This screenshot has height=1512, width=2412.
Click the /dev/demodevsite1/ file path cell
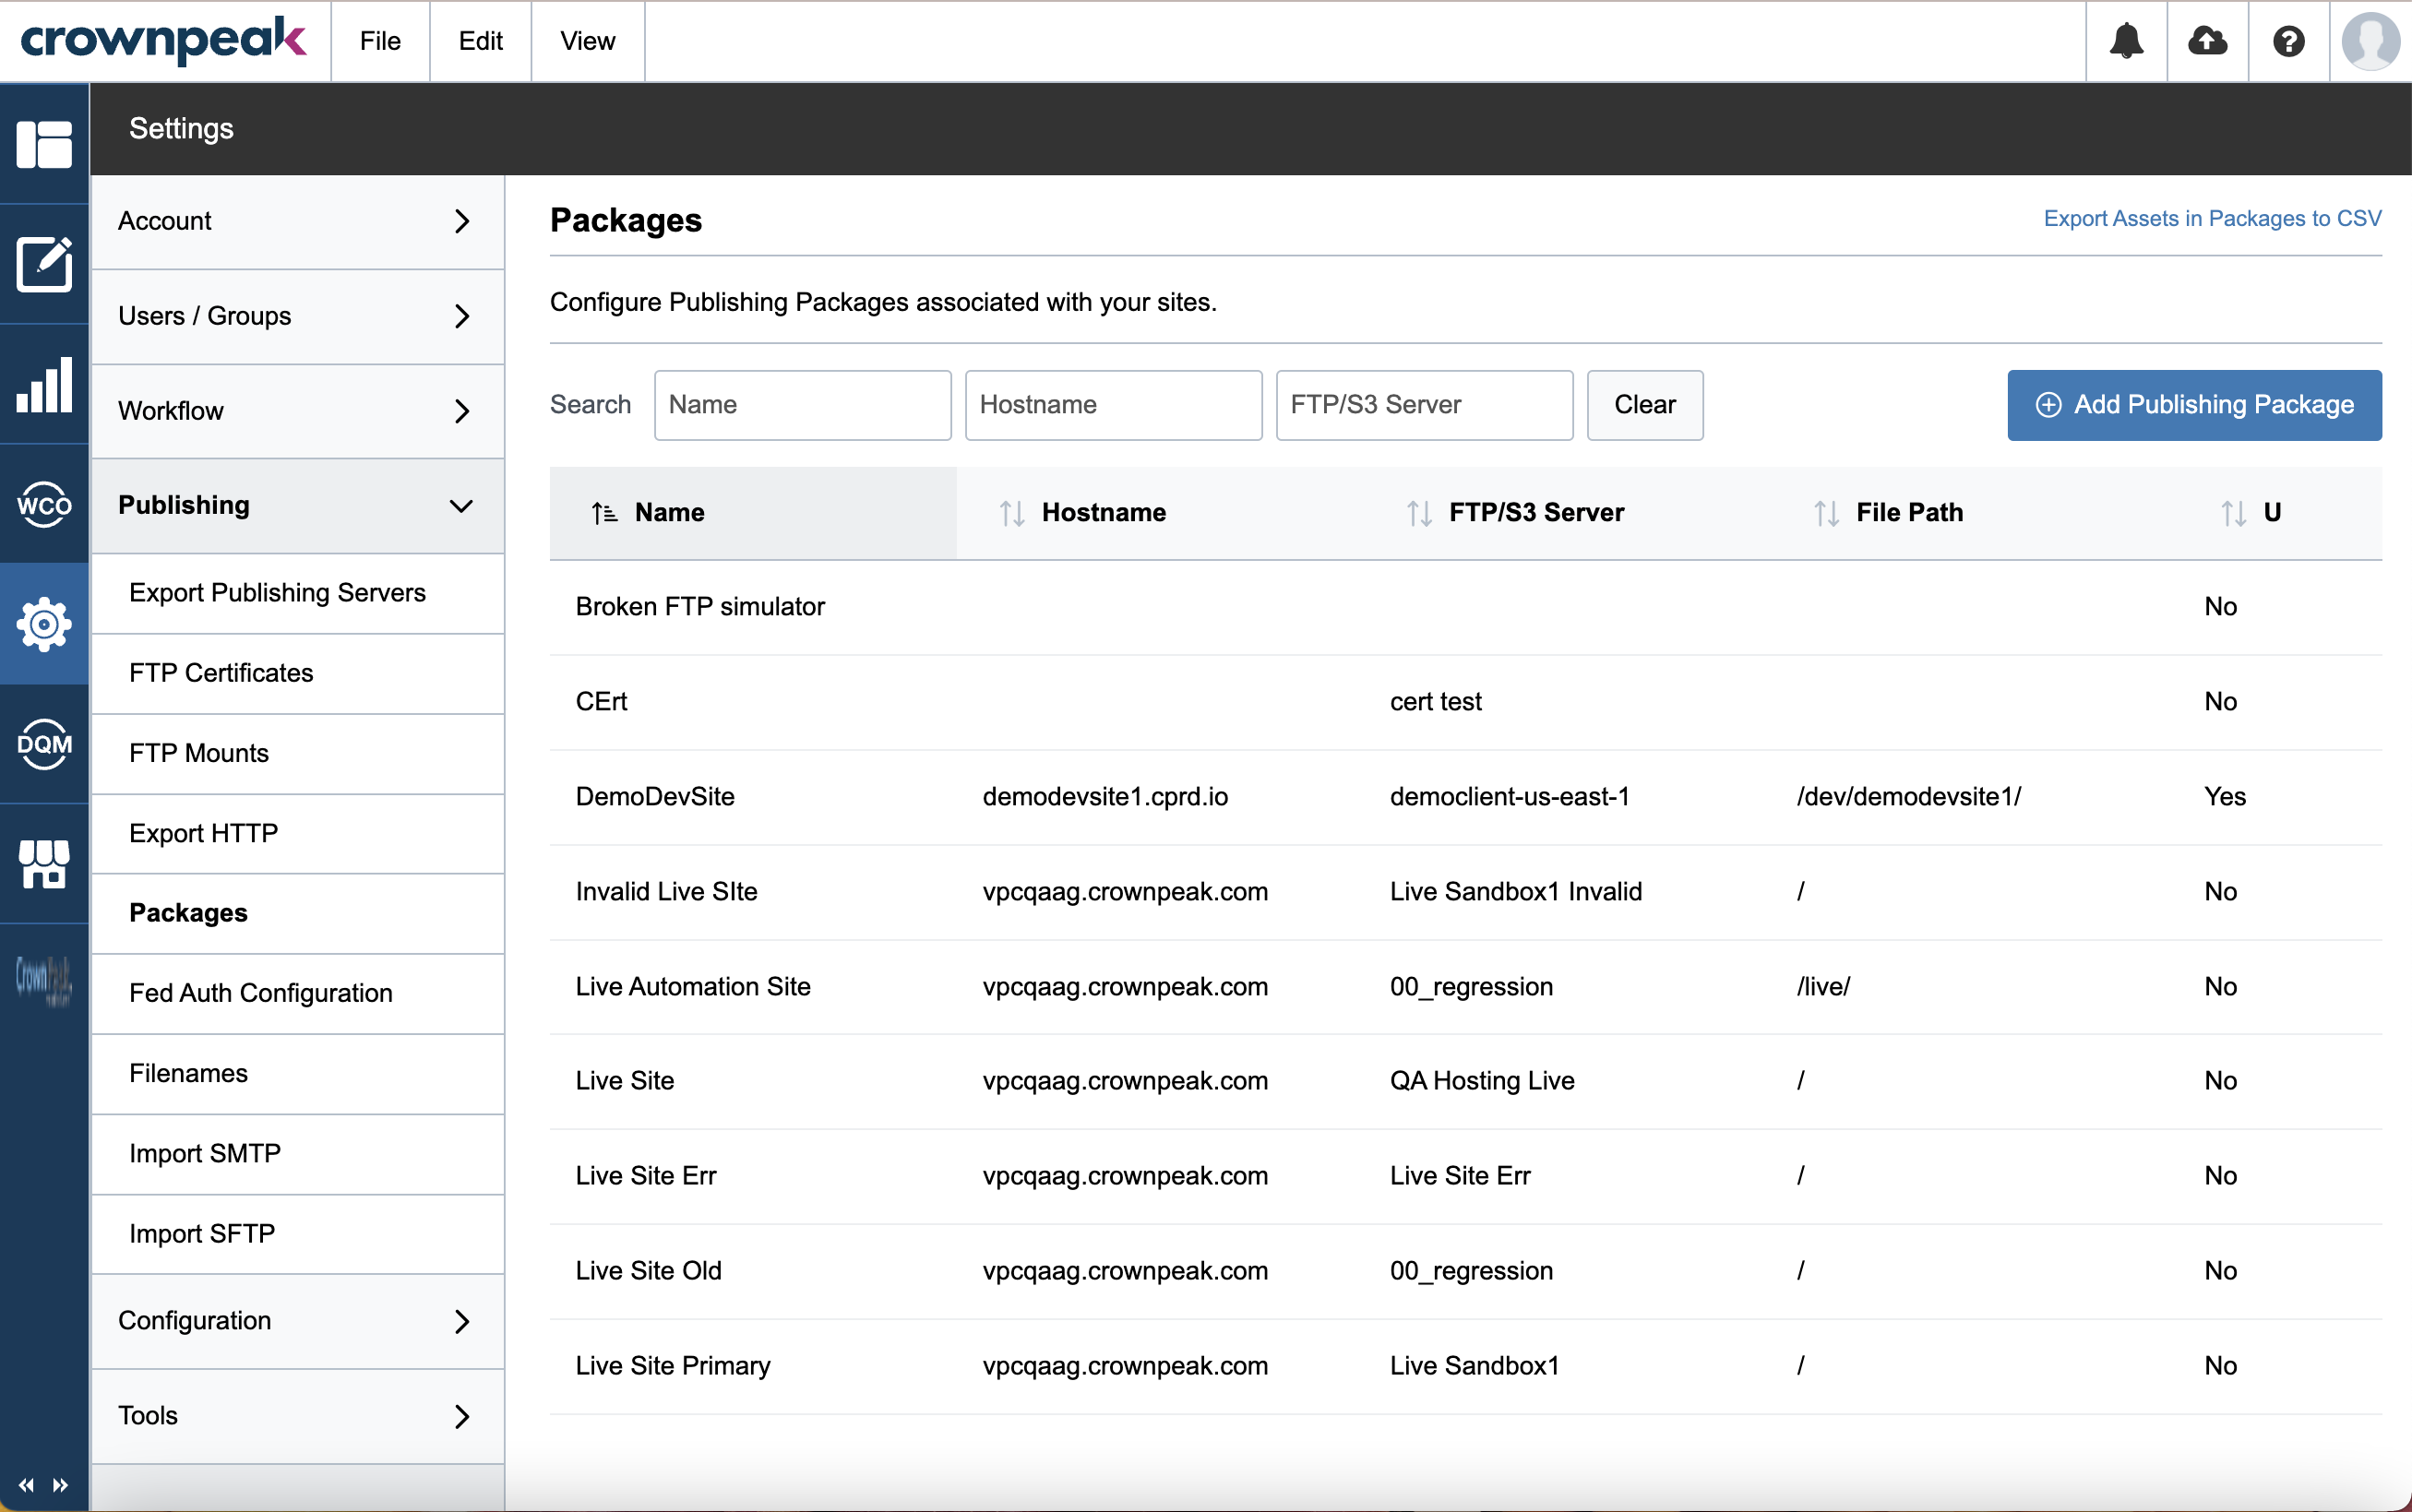point(1908,797)
